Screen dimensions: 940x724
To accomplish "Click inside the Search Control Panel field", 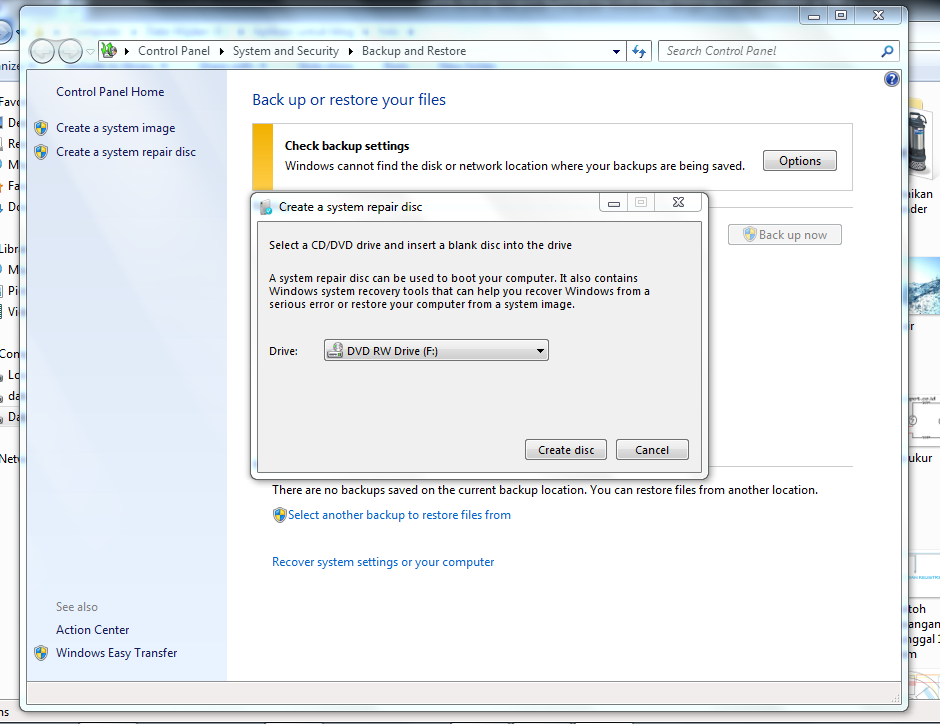I will tap(760, 50).
